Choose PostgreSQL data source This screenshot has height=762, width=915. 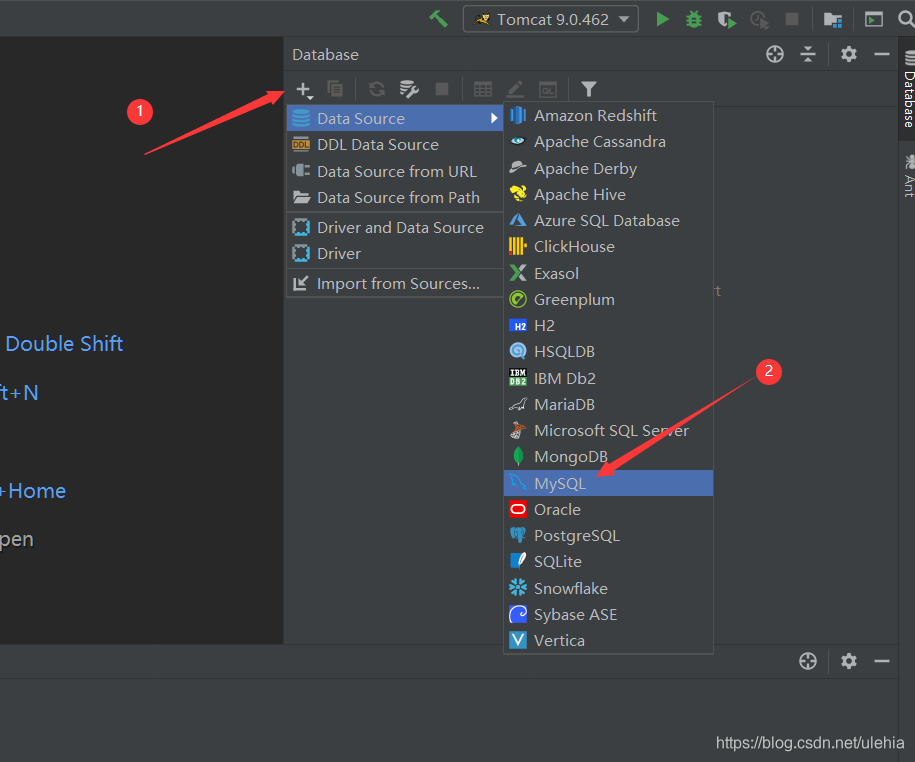click(609, 536)
